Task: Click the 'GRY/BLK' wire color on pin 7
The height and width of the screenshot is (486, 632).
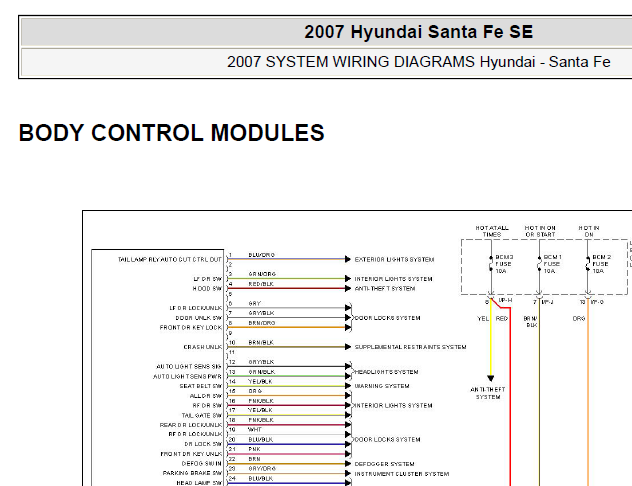Action: click(261, 313)
